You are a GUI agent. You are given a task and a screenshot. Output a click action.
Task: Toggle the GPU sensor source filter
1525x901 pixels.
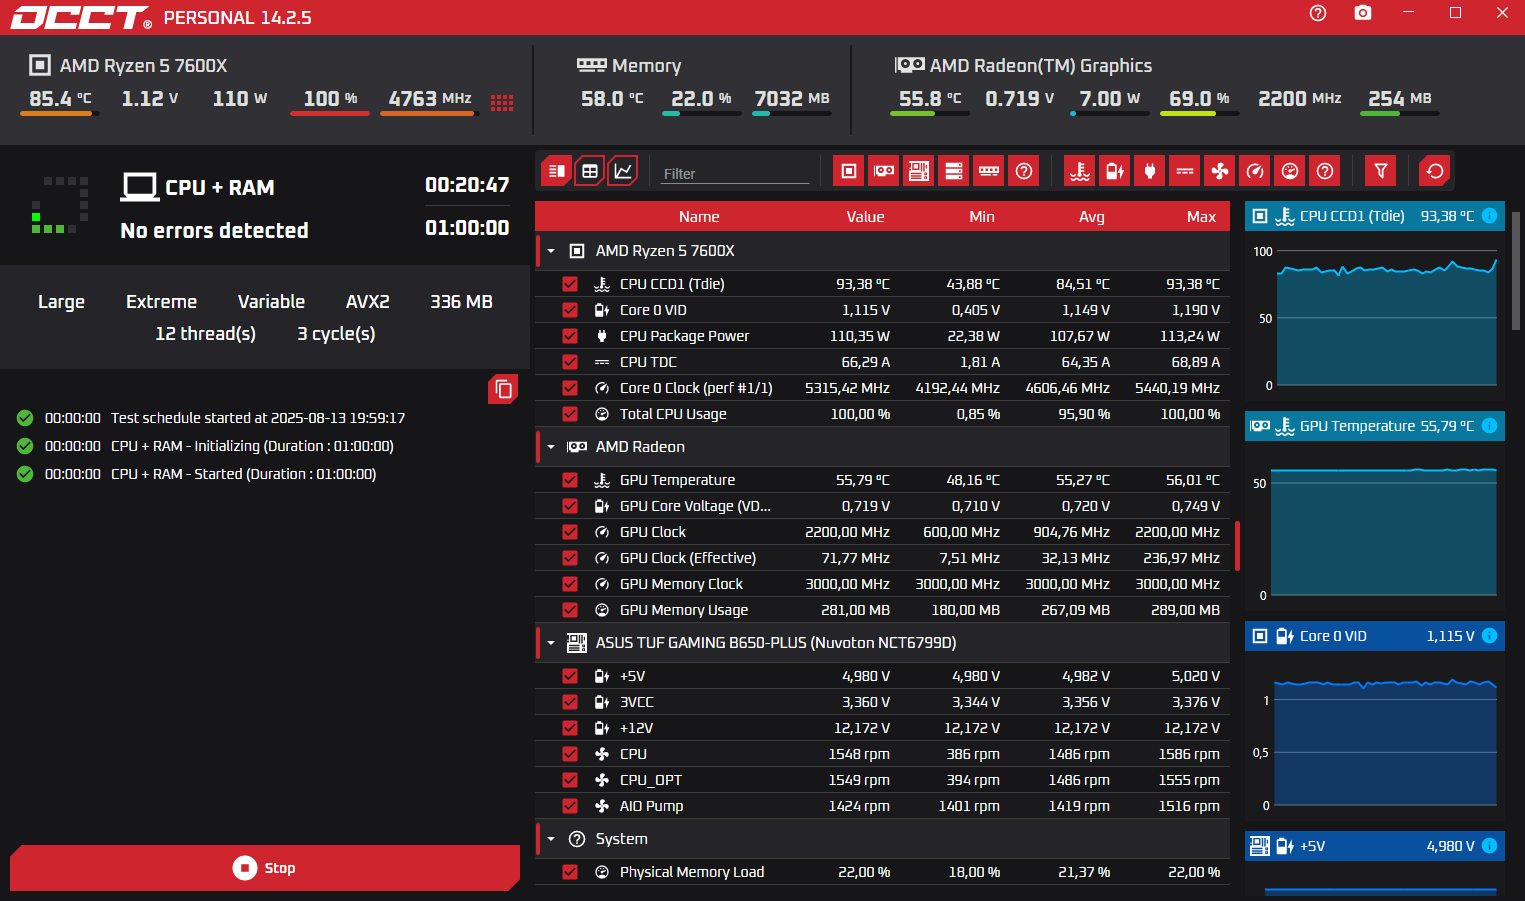pyautogui.click(x=884, y=171)
